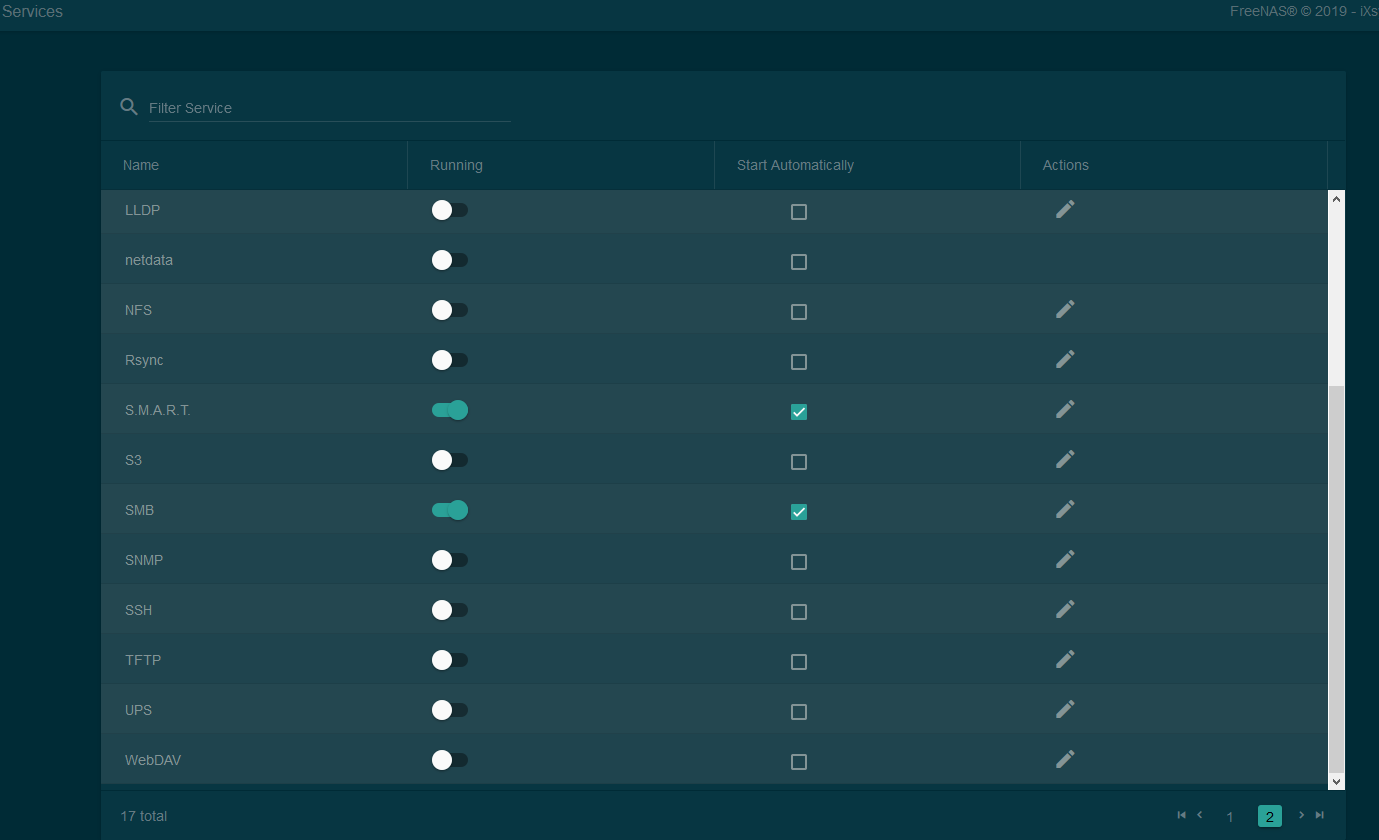Open SMB configuration pencil icon
1379x840 pixels.
(1065, 509)
